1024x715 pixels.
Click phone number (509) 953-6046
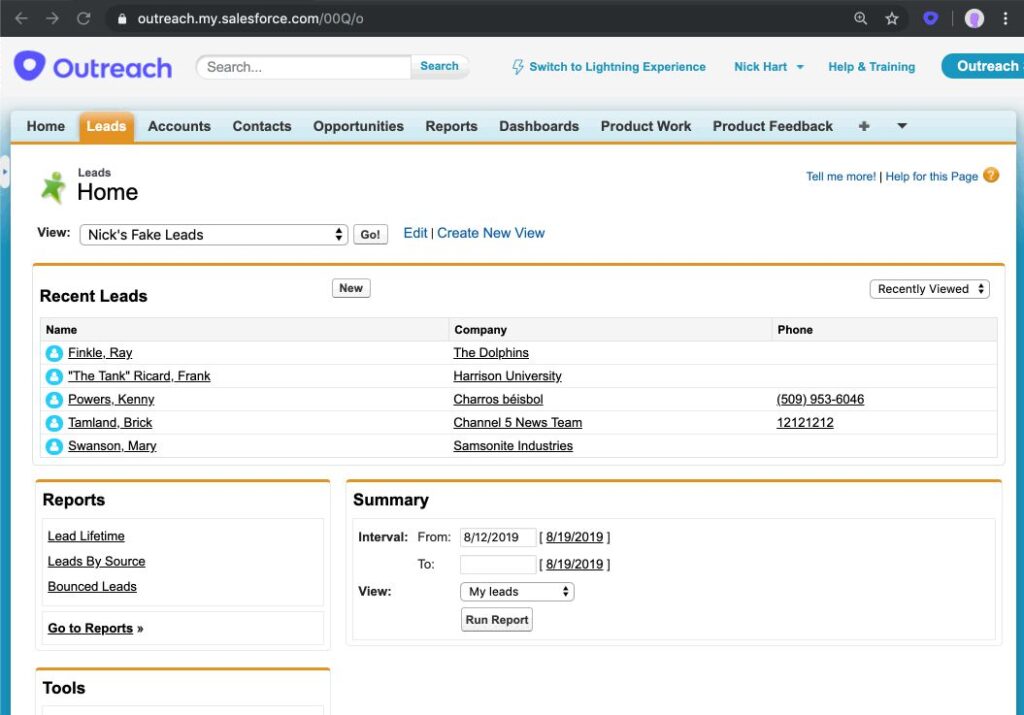coord(820,400)
